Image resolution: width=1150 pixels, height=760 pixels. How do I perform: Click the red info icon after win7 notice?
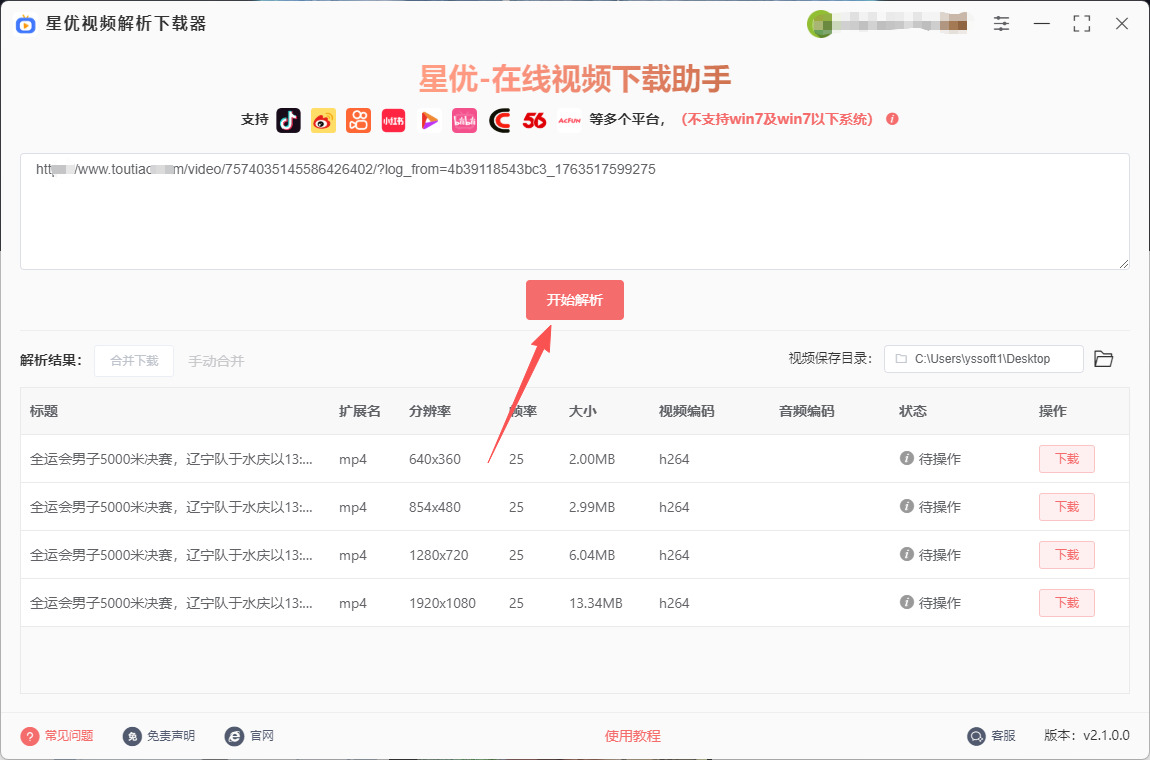(x=893, y=119)
